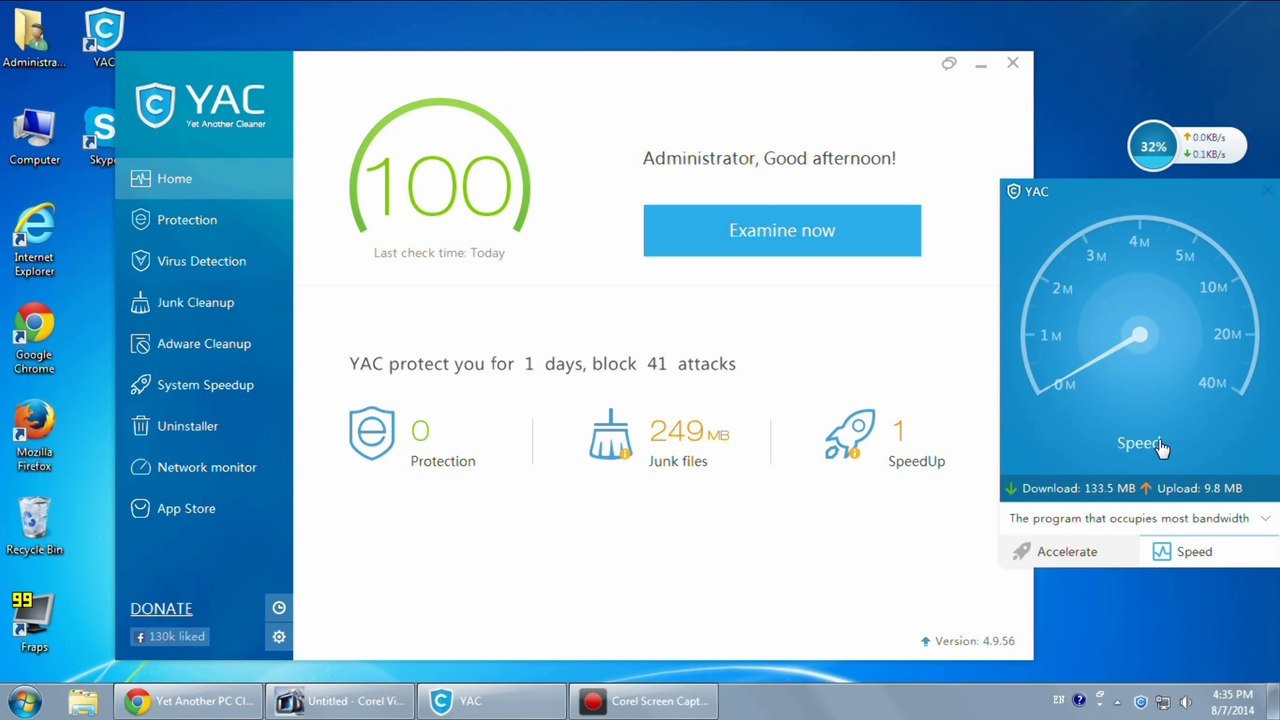Viewport: 1280px width, 720px height.
Task: Open Google Chrome desktop shortcut
Action: click(x=34, y=339)
